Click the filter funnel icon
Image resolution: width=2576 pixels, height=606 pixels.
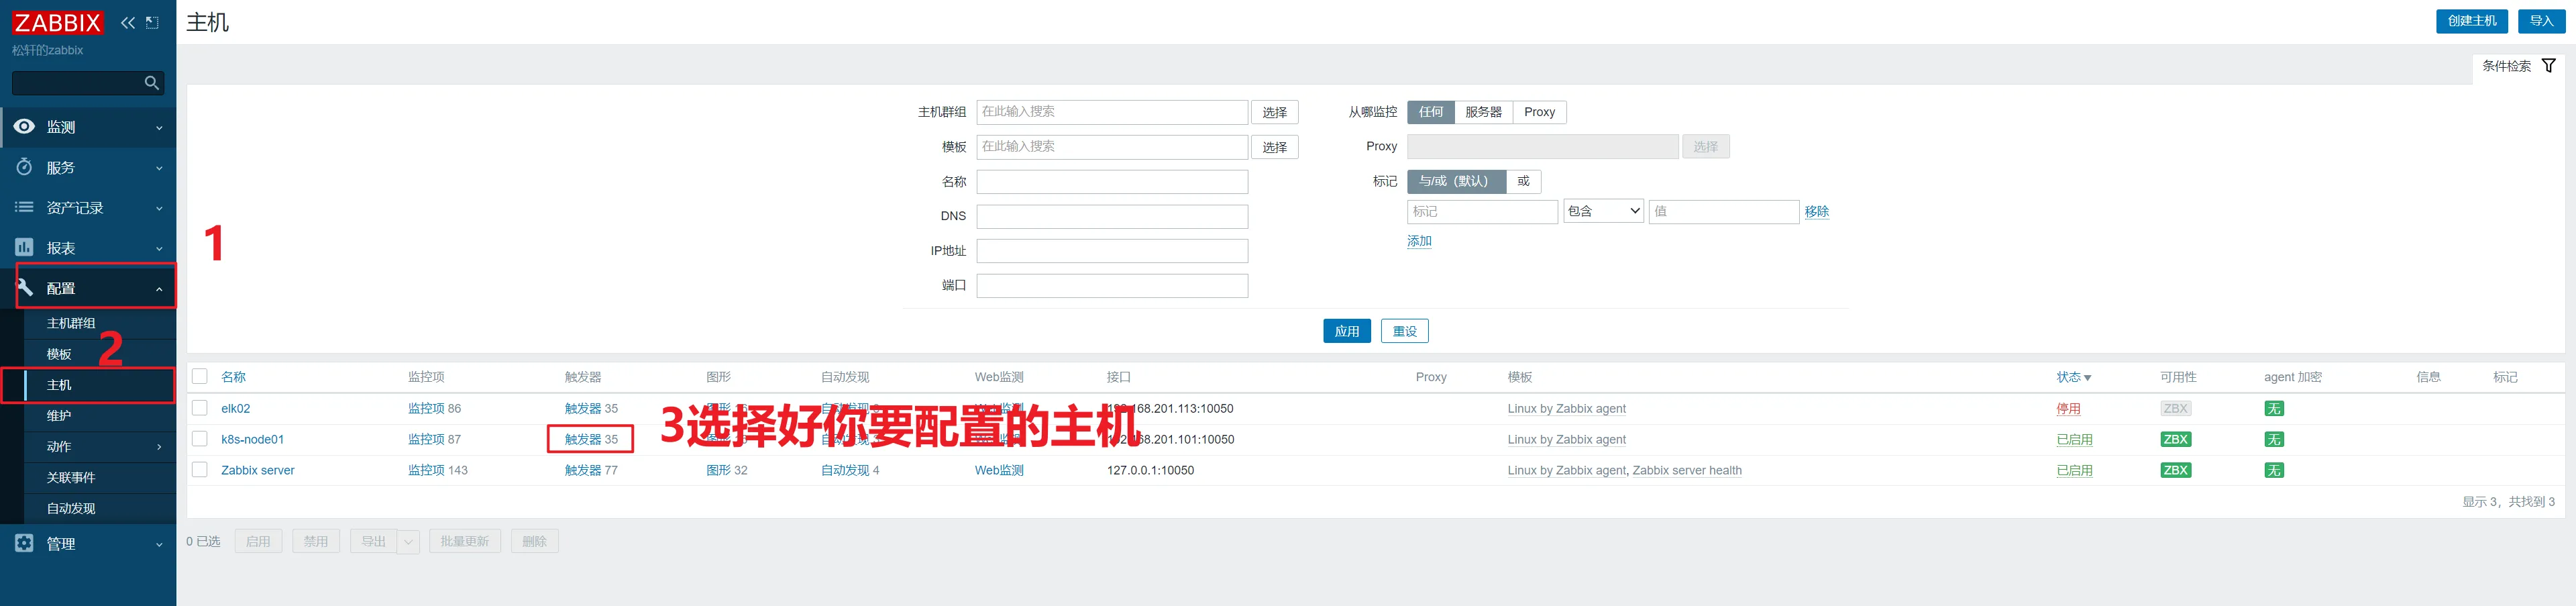click(x=2548, y=66)
